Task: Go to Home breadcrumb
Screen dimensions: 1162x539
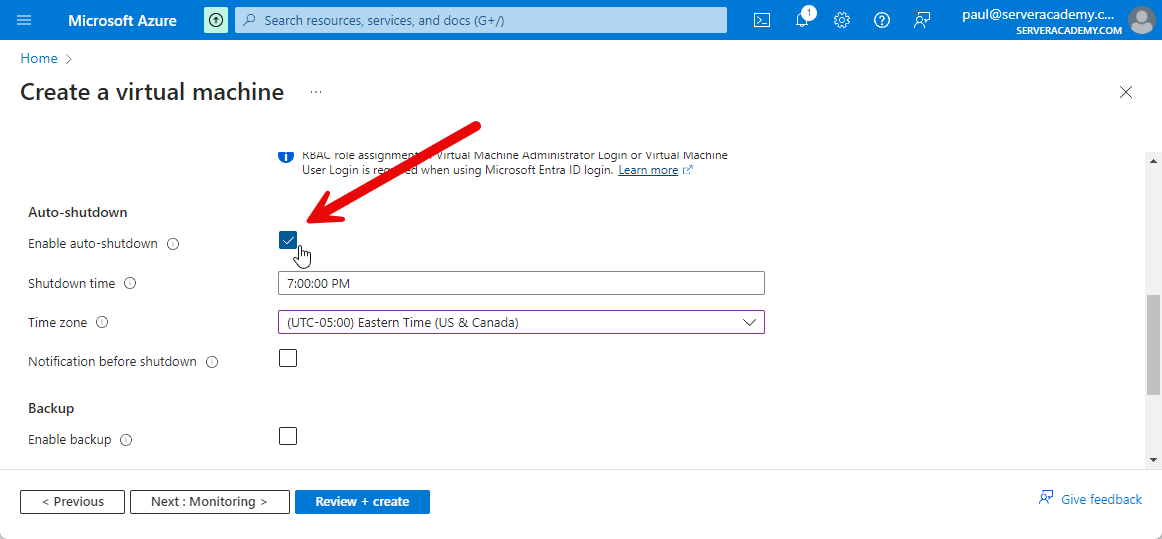Action: [39, 59]
